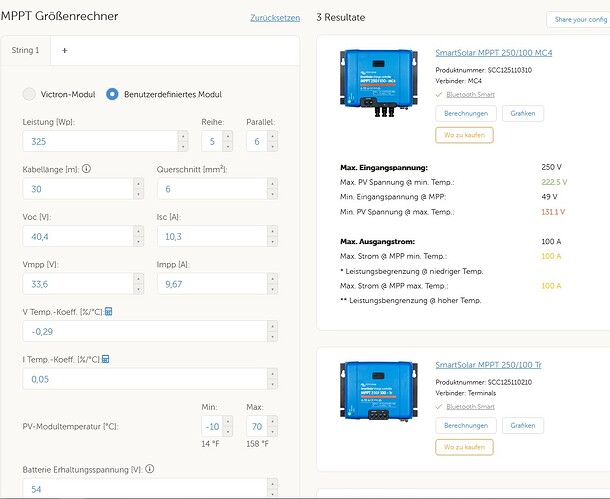Open the I Temp.-Koeff. calculator icon
This screenshot has width=610, height=499.
(x=105, y=359)
